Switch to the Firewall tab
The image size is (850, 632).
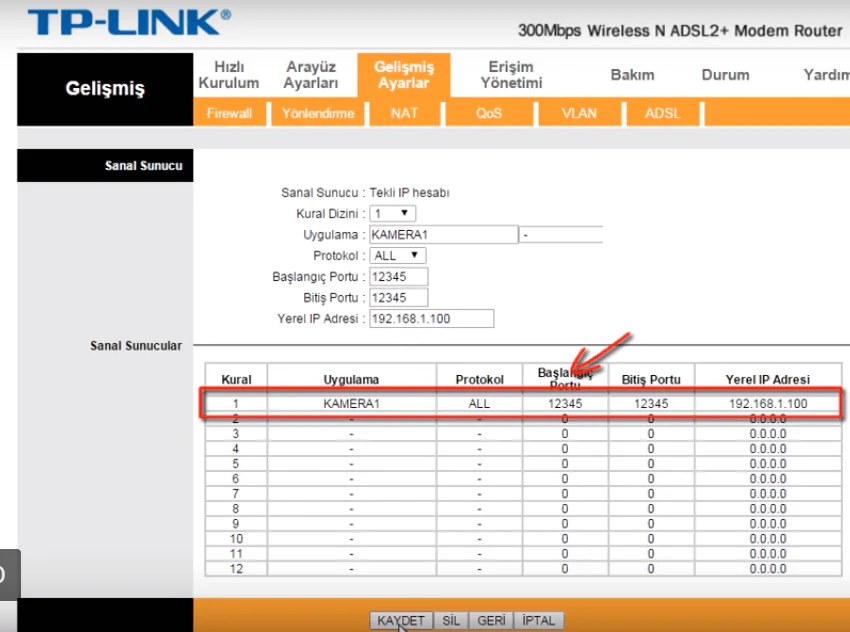click(229, 113)
